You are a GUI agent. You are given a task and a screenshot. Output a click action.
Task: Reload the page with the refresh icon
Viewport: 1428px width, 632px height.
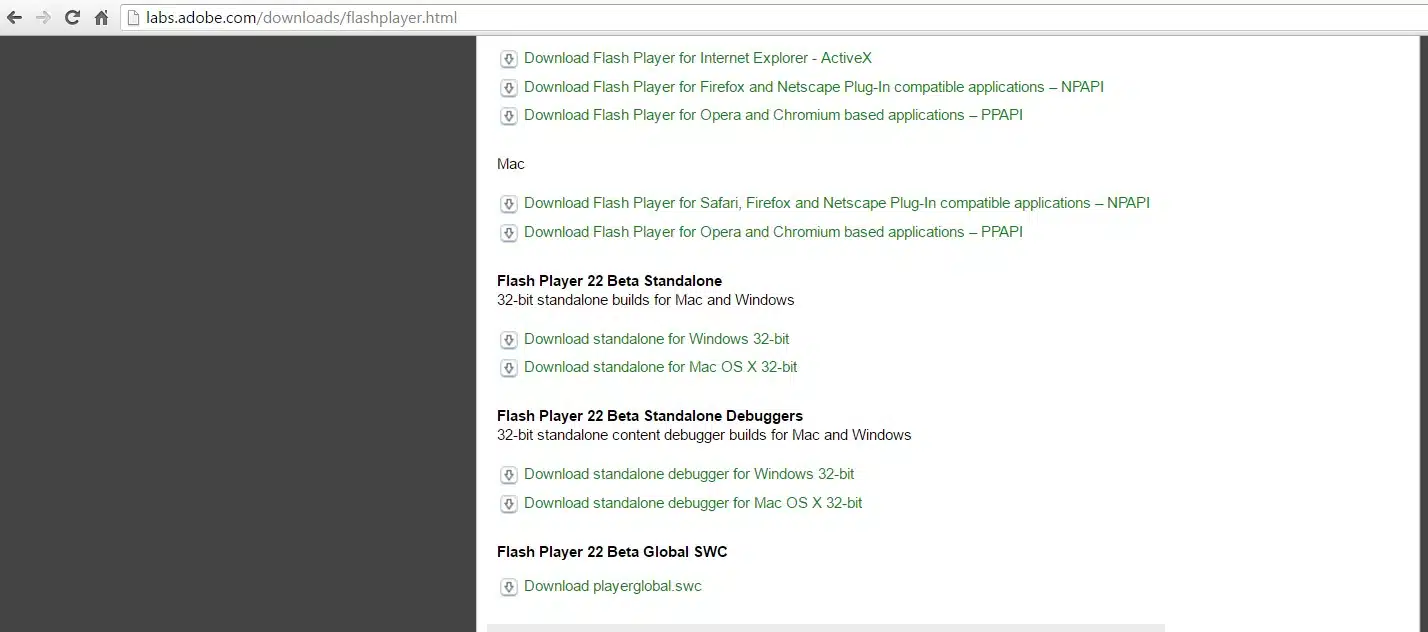[x=72, y=18]
